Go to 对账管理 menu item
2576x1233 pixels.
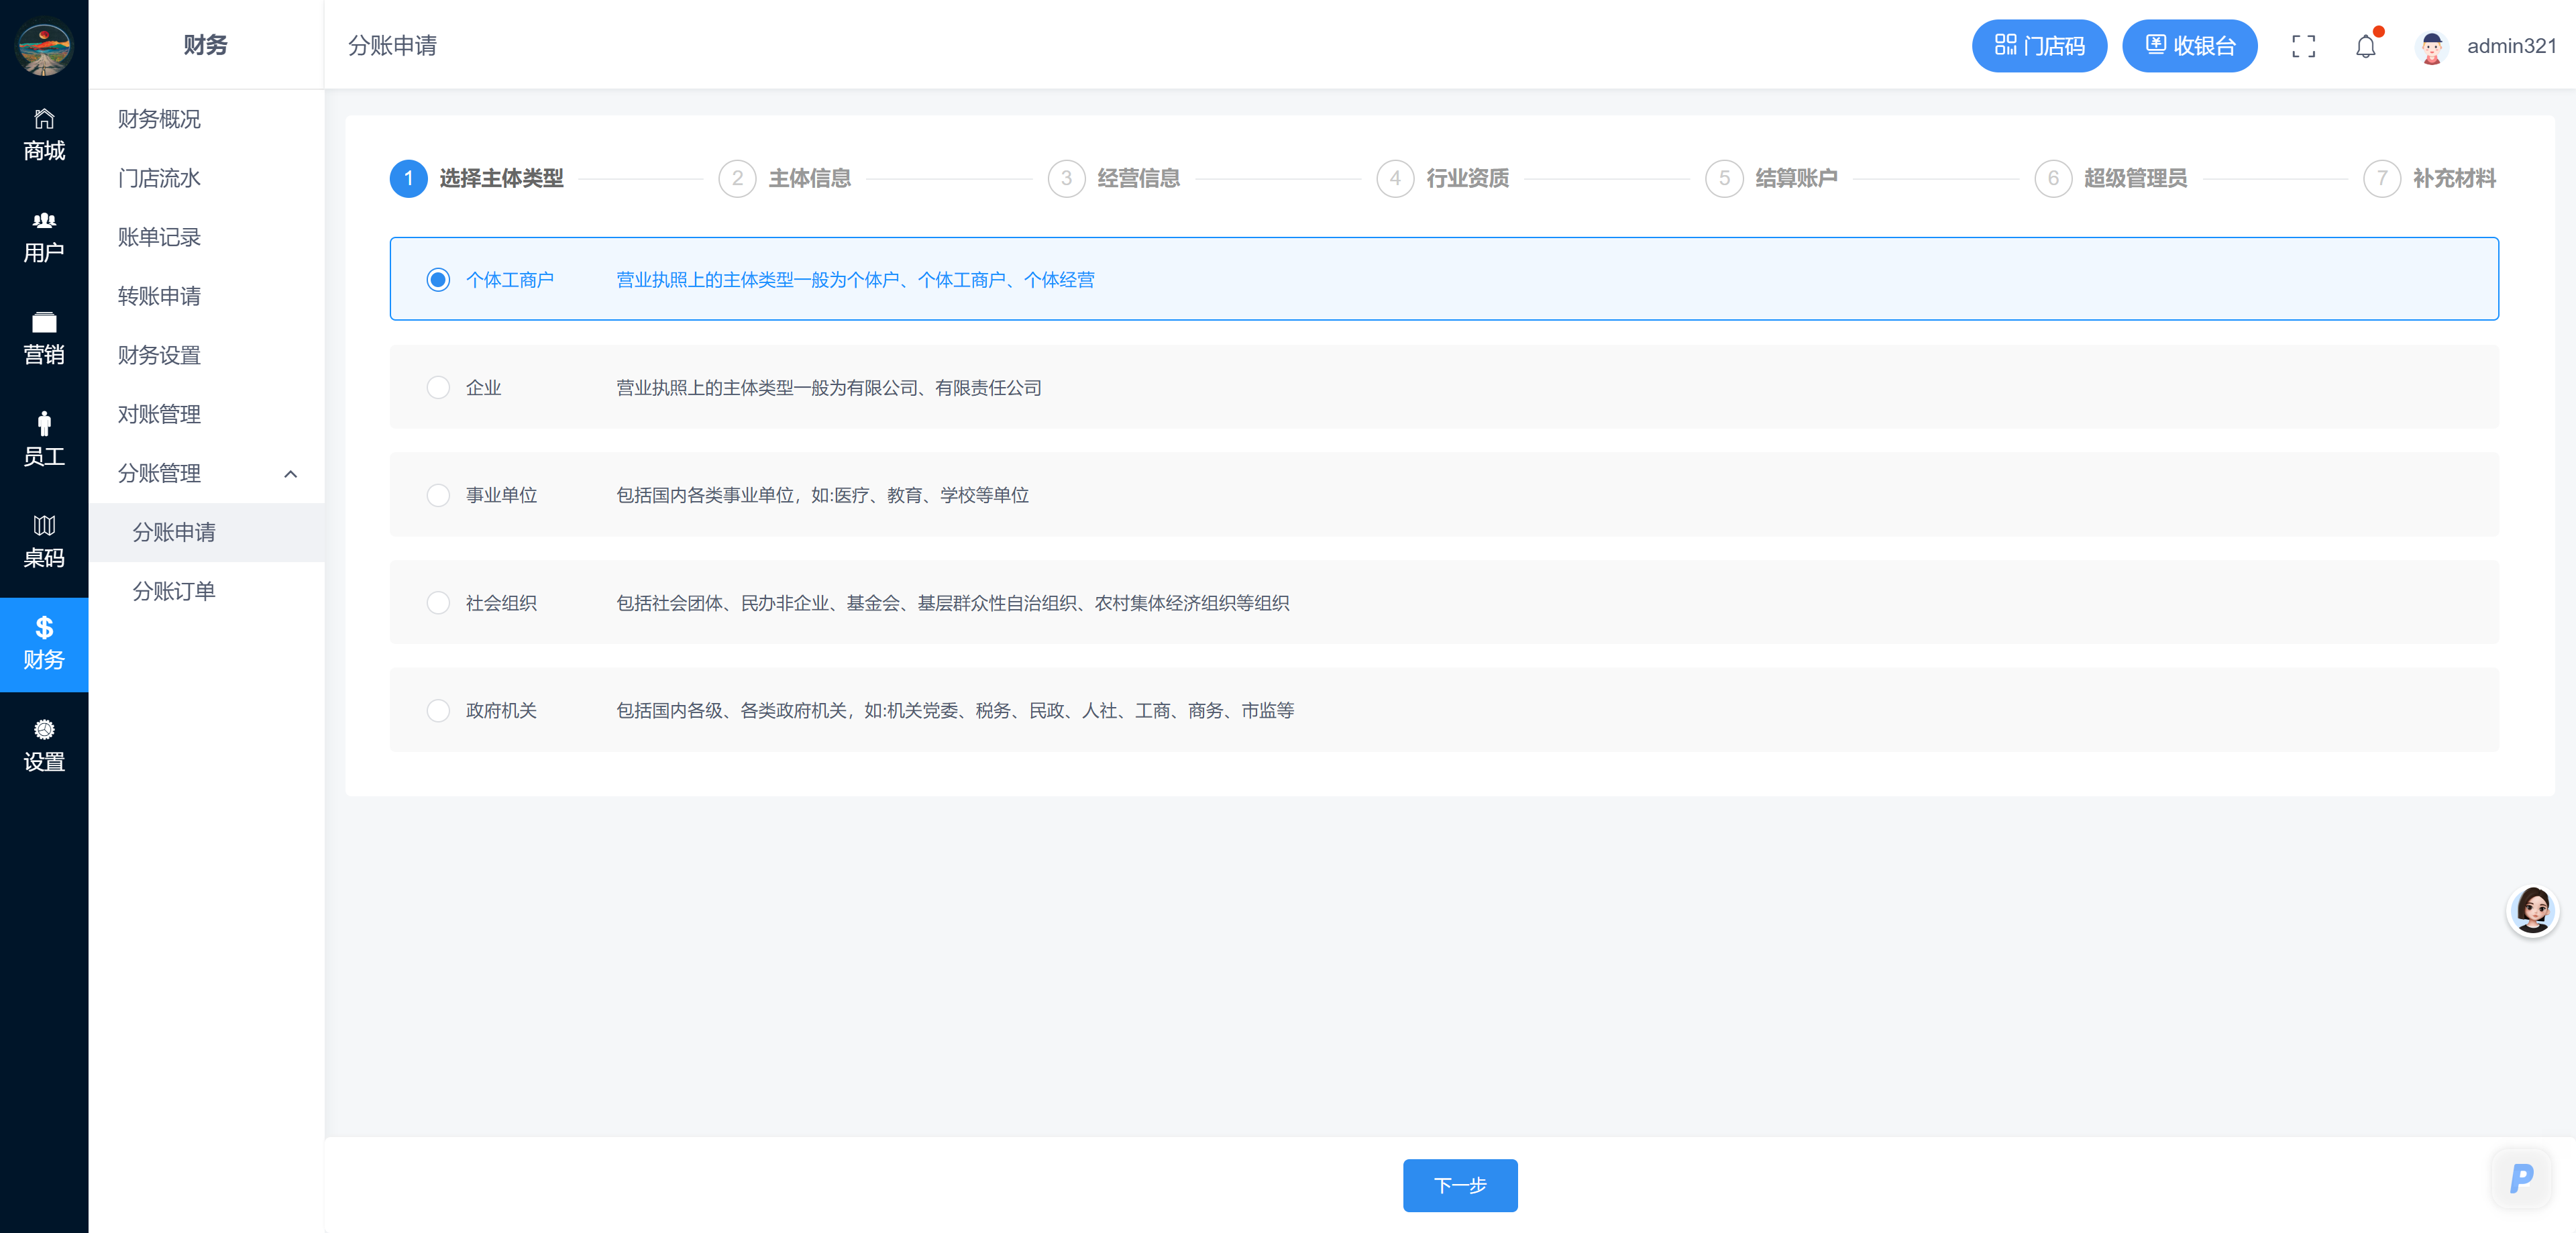[206, 414]
